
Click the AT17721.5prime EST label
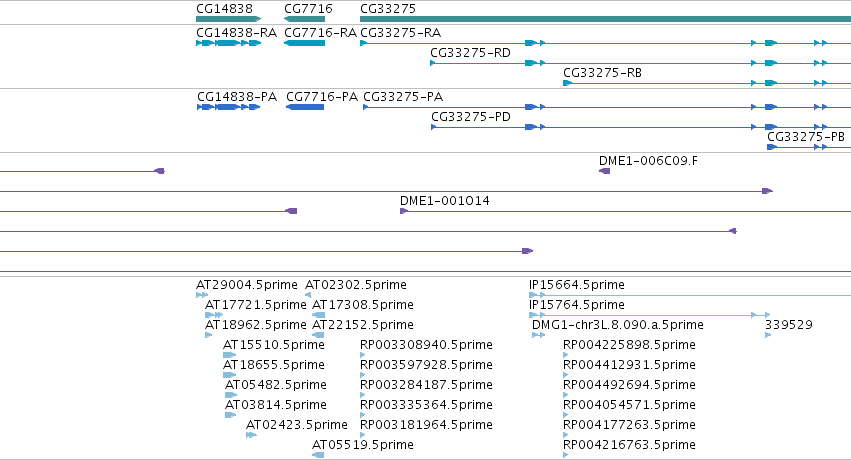click(x=256, y=305)
